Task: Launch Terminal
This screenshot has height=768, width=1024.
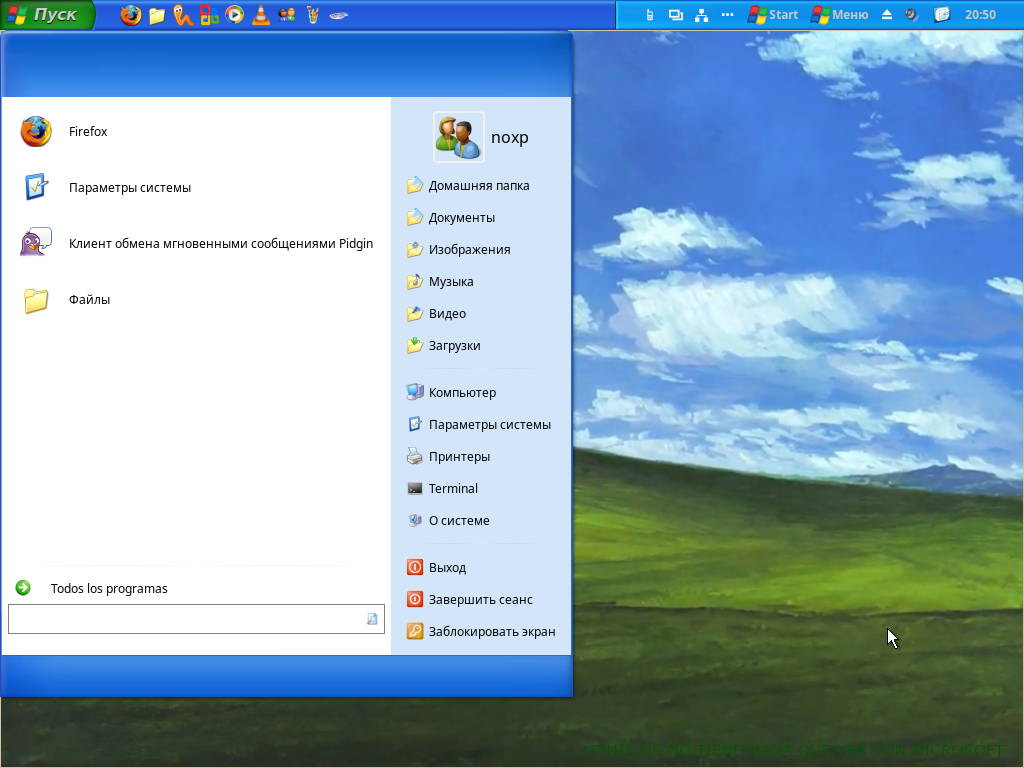Action: 481,489
